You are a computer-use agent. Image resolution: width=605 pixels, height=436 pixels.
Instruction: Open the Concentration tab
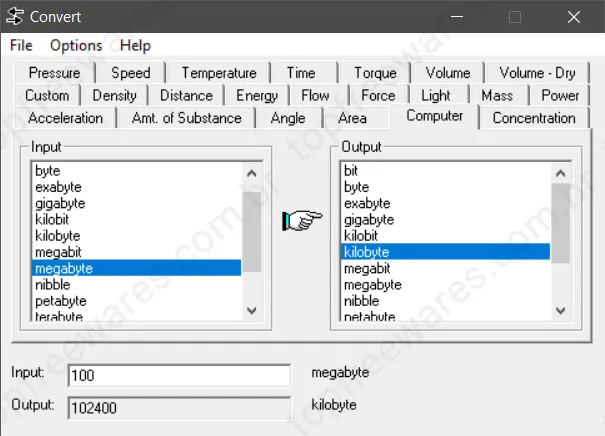(534, 118)
